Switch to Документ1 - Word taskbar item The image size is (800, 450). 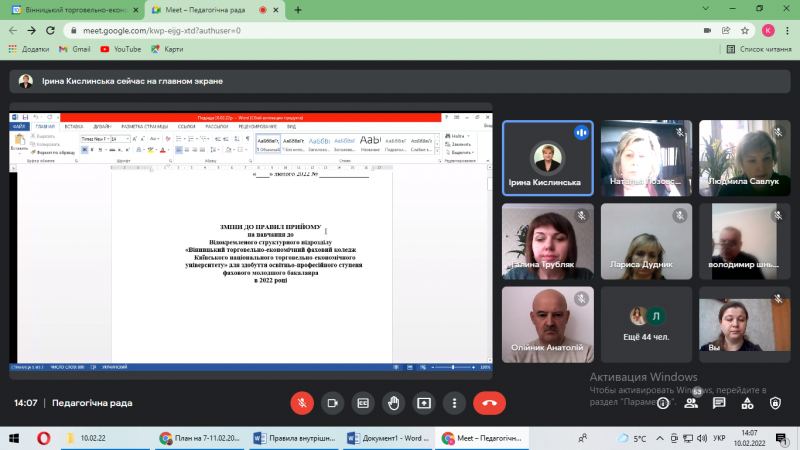pos(388,438)
